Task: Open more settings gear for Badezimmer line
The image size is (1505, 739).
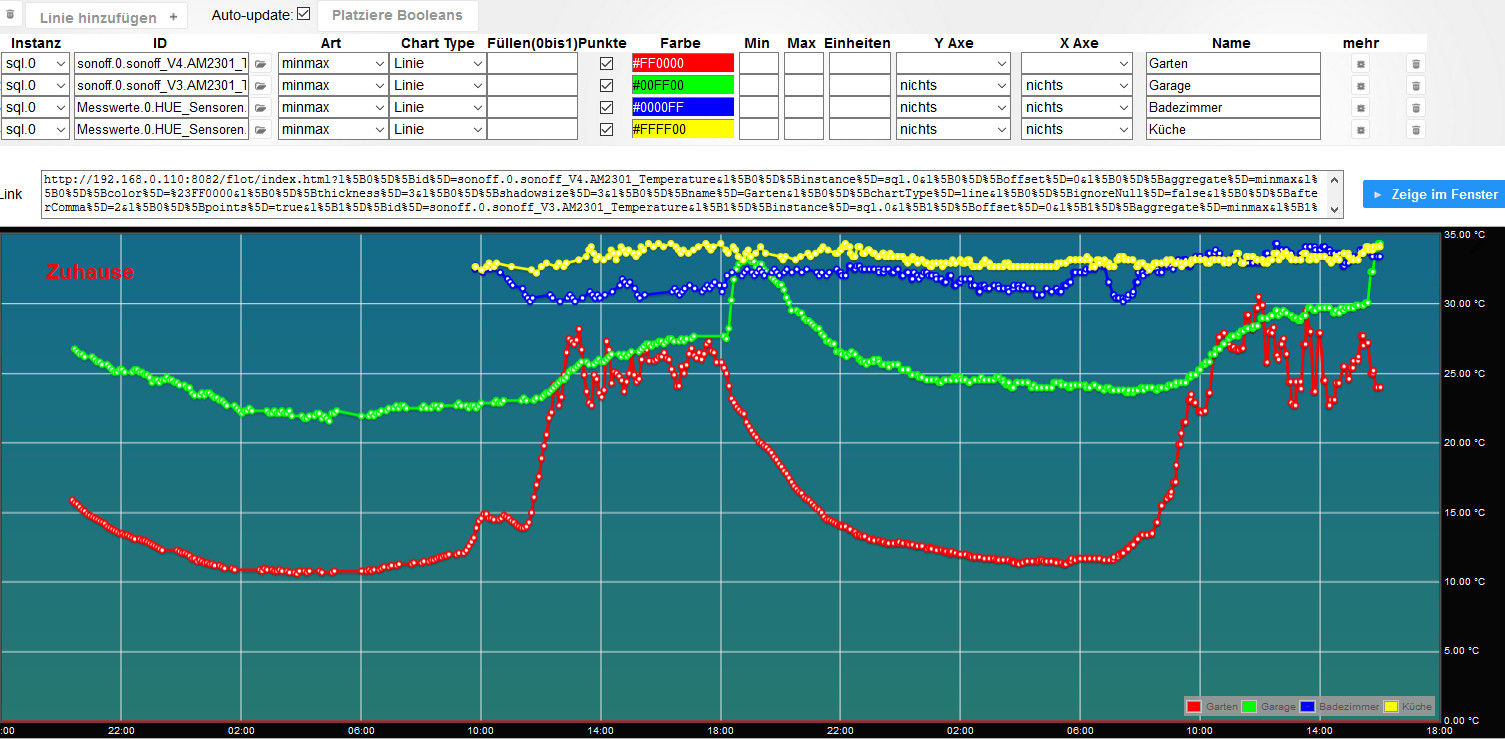Action: tap(1360, 108)
